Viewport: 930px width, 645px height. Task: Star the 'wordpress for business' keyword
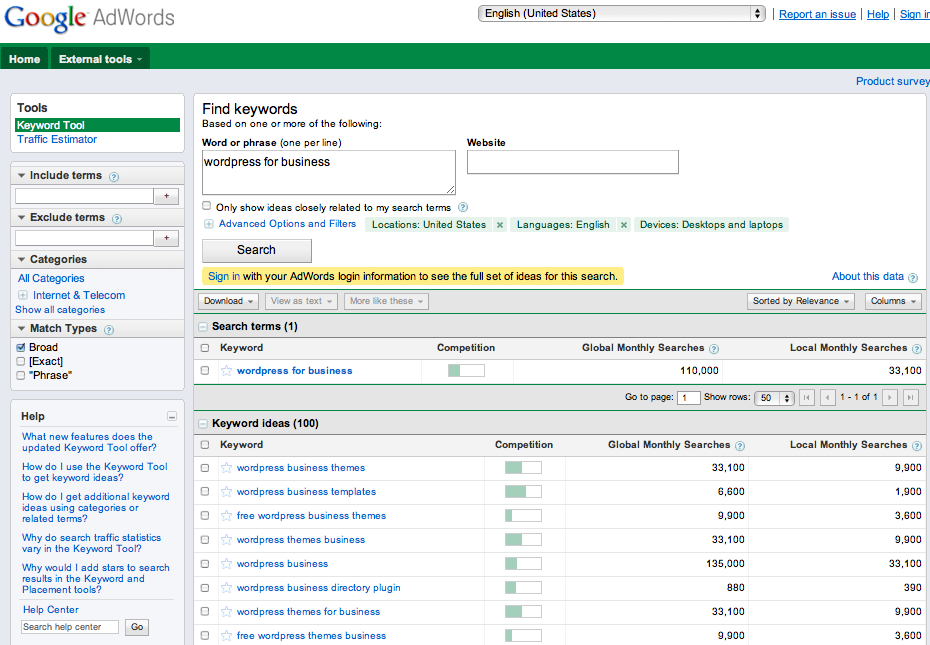coord(226,371)
